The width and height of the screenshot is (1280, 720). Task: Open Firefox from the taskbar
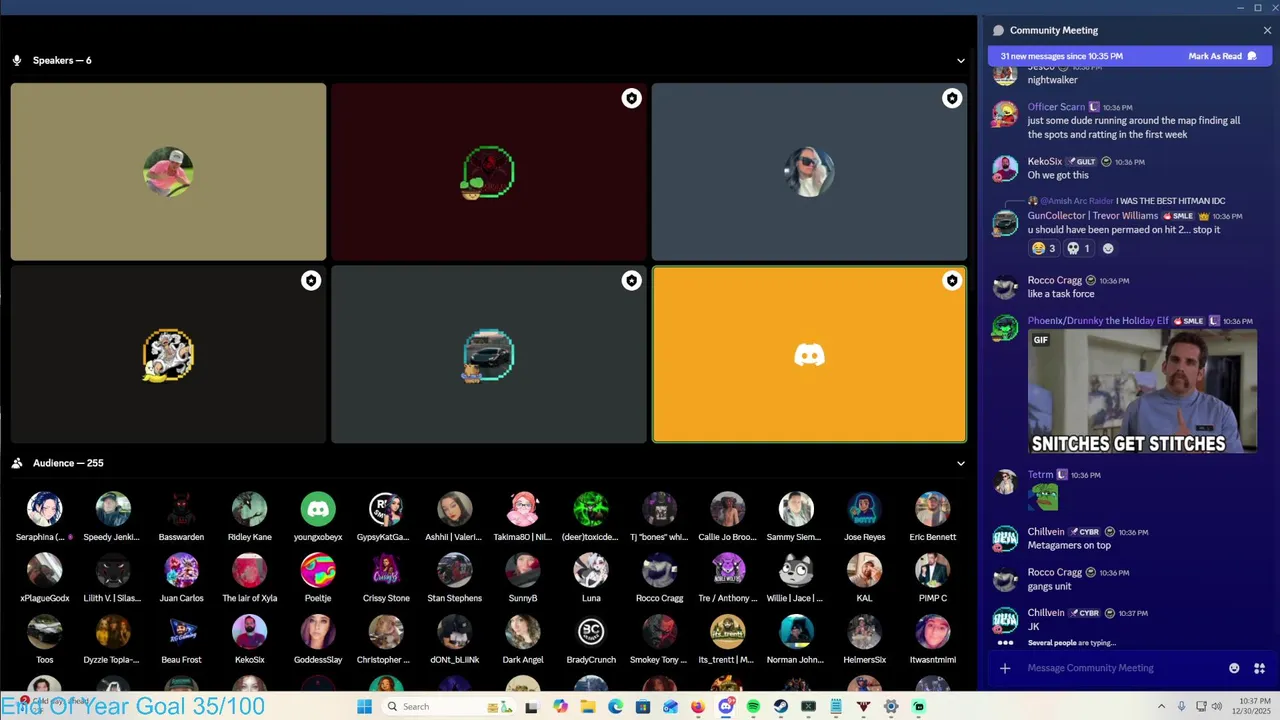tap(698, 706)
